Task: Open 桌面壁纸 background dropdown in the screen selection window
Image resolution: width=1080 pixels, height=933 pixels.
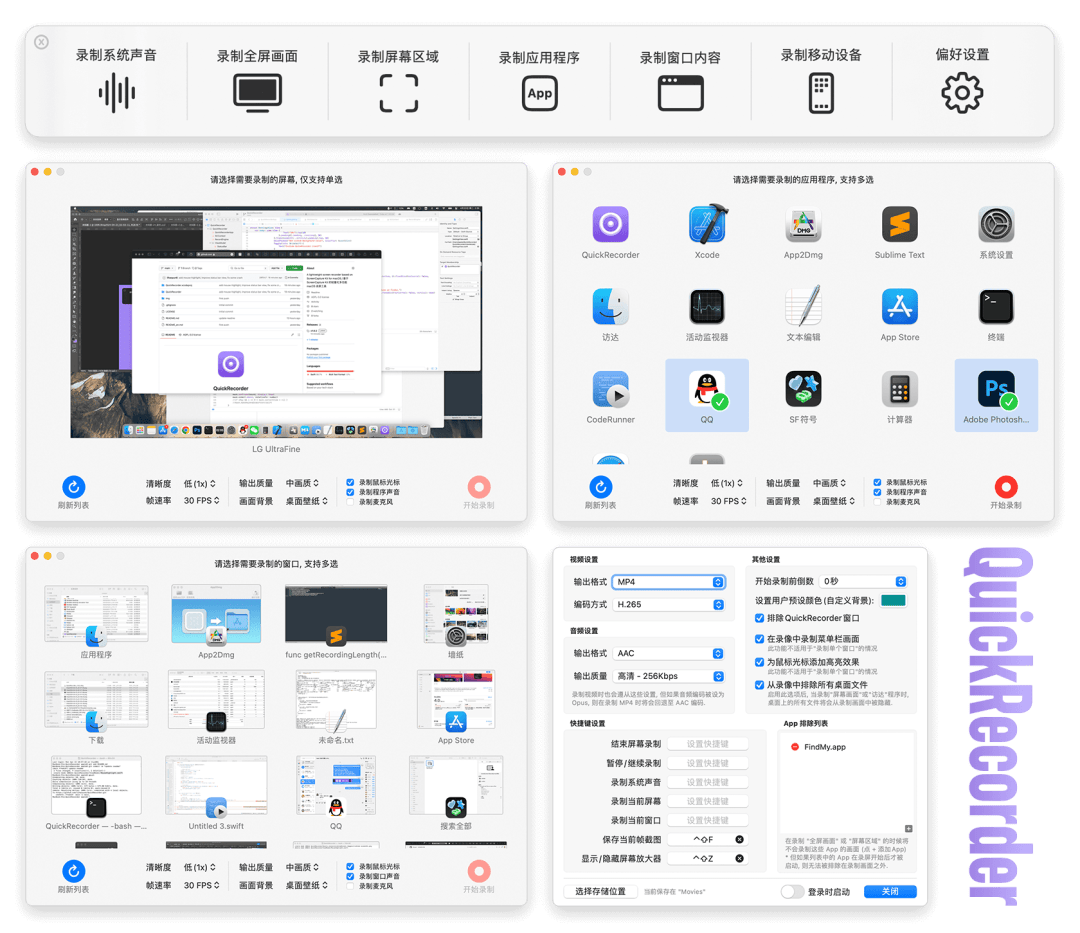Action: coord(307,501)
